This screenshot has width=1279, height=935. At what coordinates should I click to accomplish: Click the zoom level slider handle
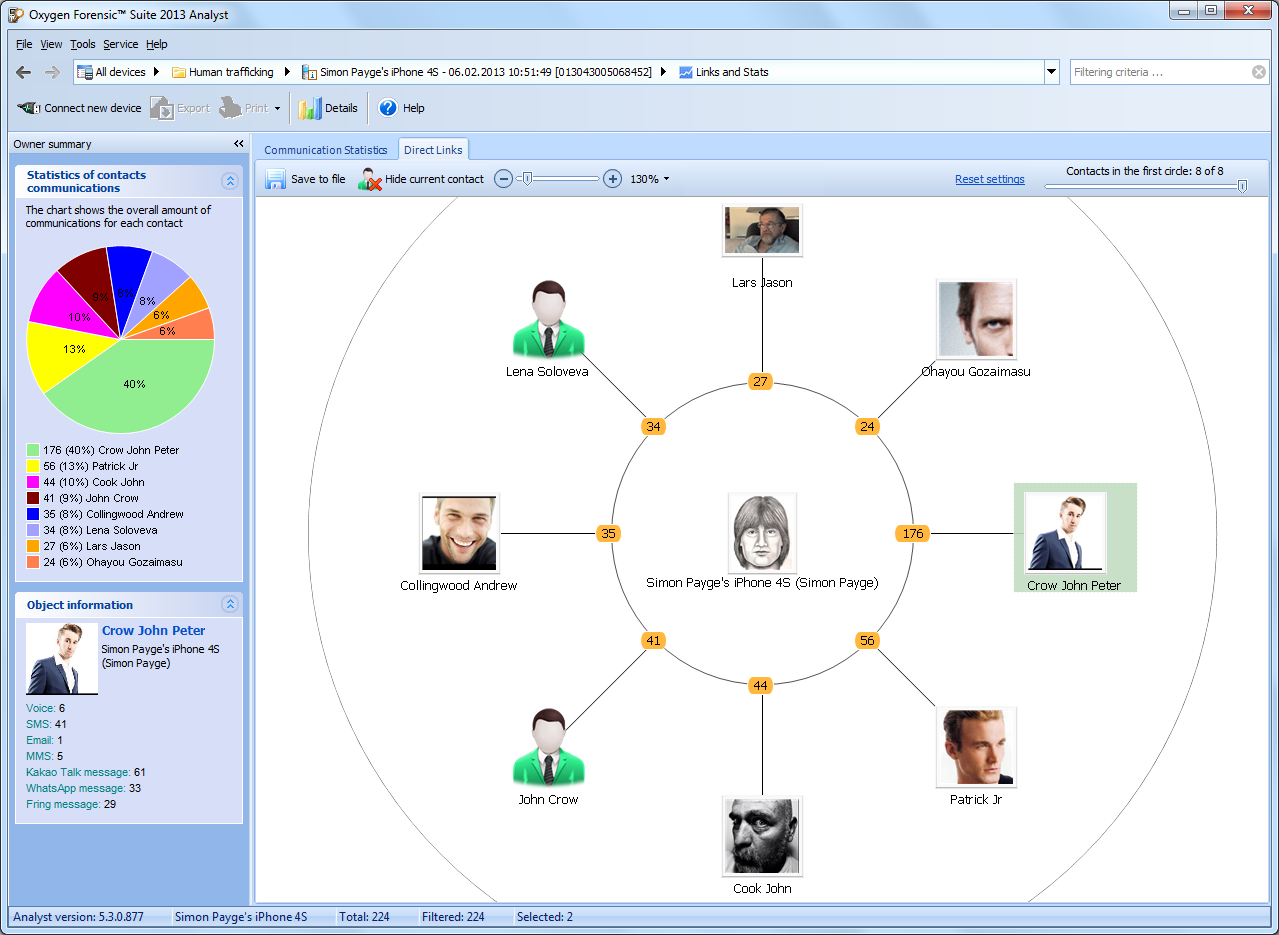(x=527, y=179)
